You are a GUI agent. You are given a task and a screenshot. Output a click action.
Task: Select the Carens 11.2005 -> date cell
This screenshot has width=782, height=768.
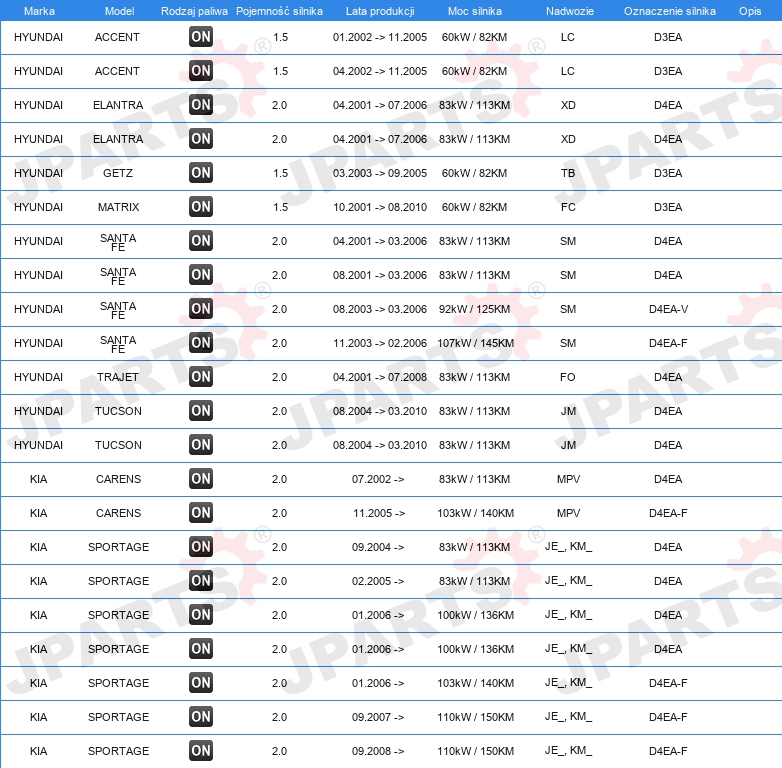tap(379, 513)
